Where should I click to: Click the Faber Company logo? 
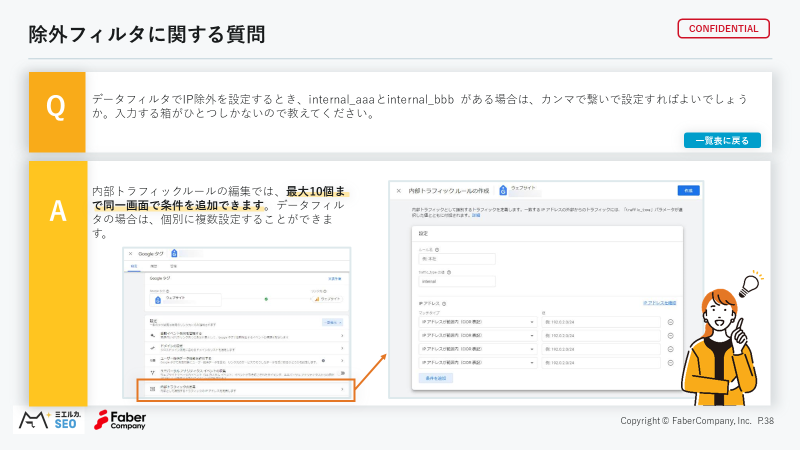[x=120, y=420]
